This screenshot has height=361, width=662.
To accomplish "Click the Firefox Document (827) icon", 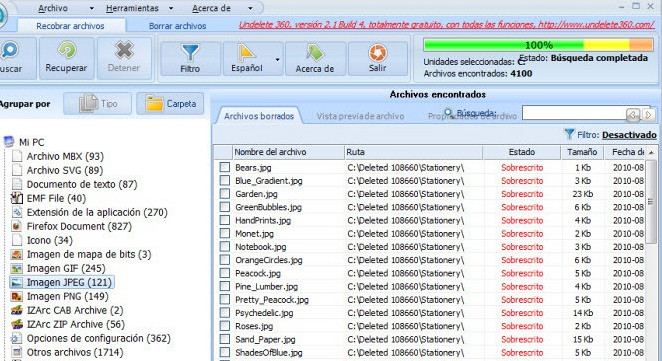I will 17,226.
